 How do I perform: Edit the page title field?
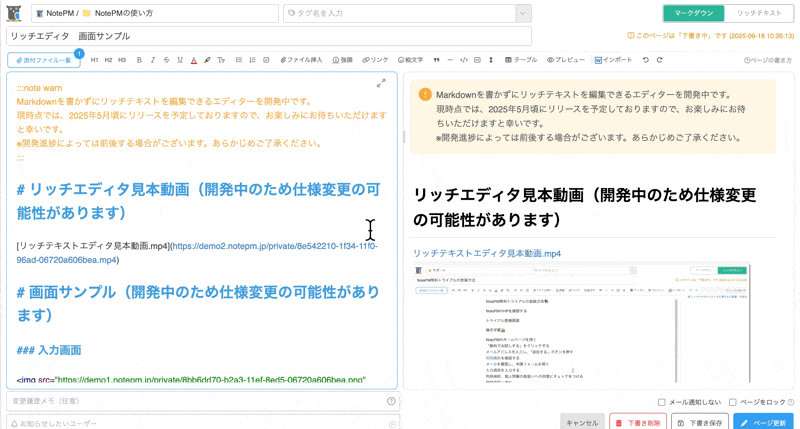[x=269, y=36]
